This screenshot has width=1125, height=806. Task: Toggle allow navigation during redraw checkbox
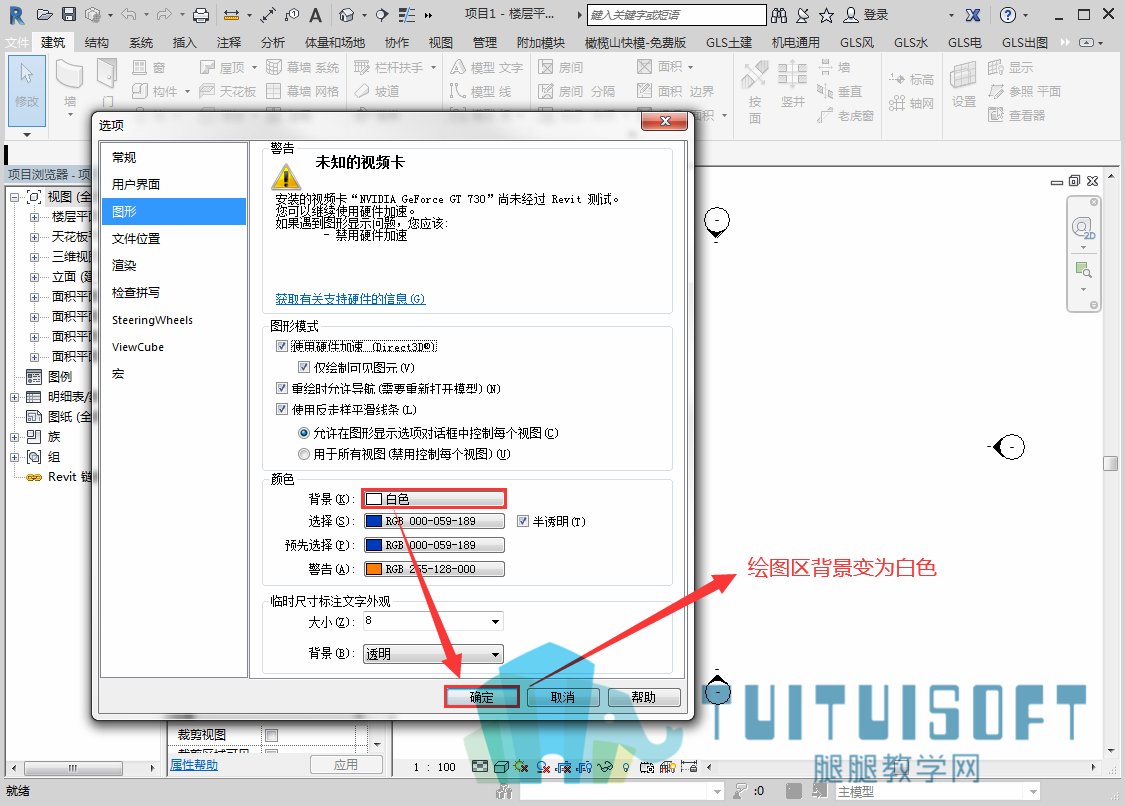click(282, 388)
